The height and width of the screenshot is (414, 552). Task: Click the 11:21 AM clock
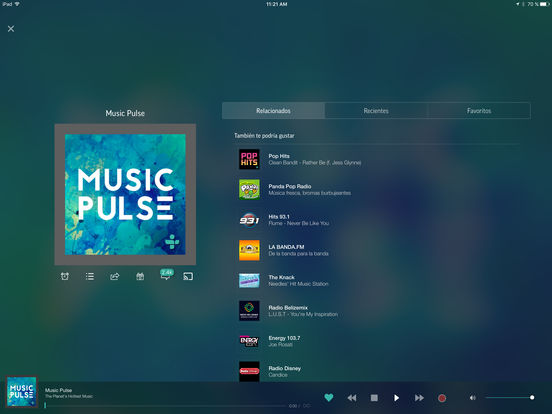tap(276, 4)
